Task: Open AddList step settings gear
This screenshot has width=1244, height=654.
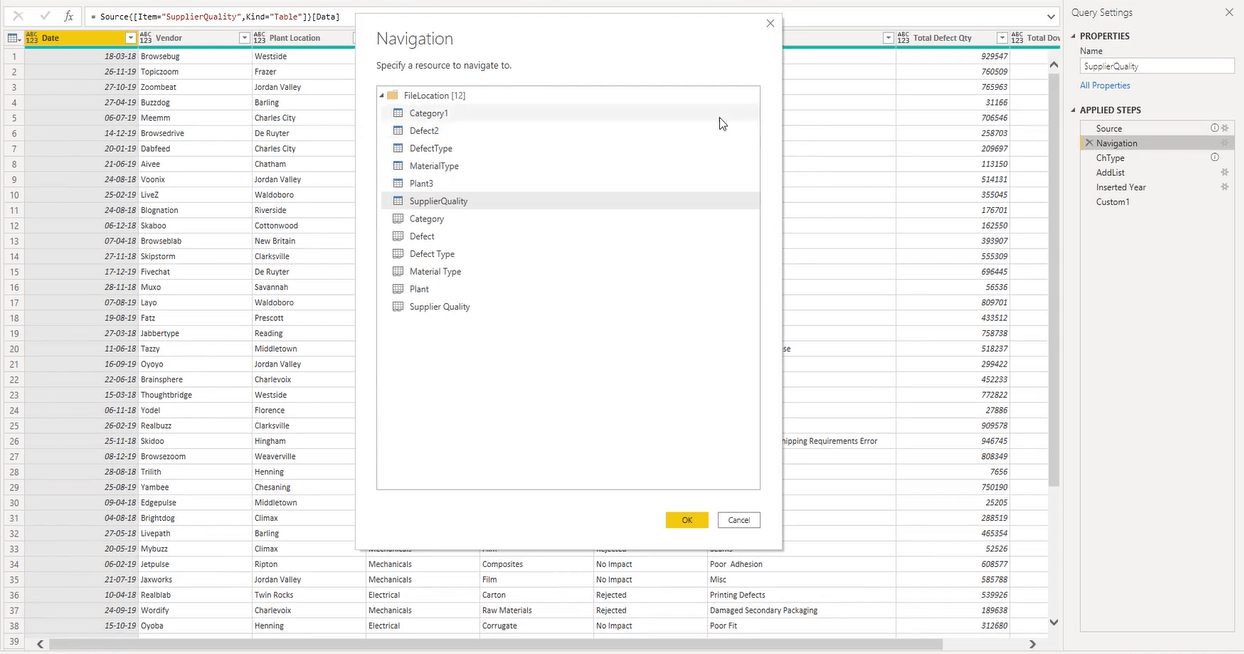Action: point(1224,172)
